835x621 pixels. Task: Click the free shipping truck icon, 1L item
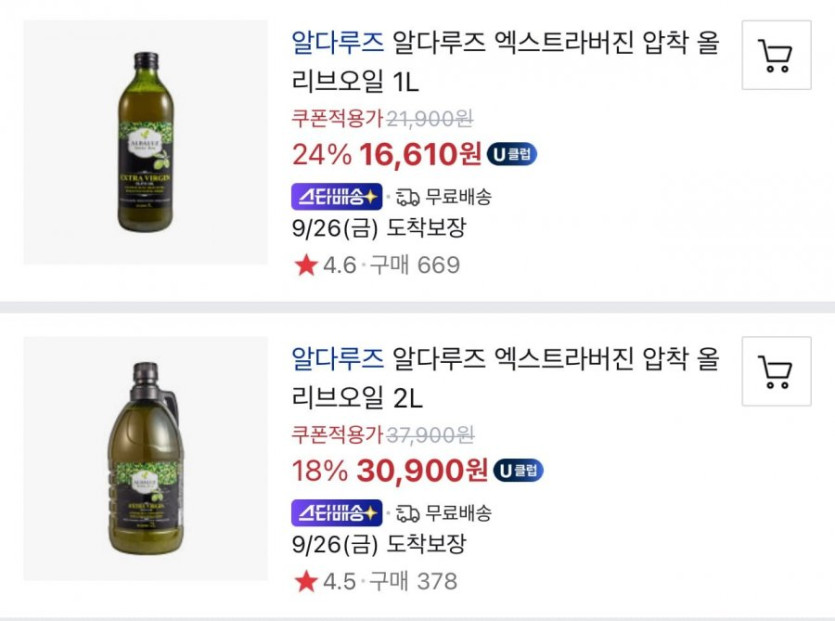pyautogui.click(x=407, y=196)
